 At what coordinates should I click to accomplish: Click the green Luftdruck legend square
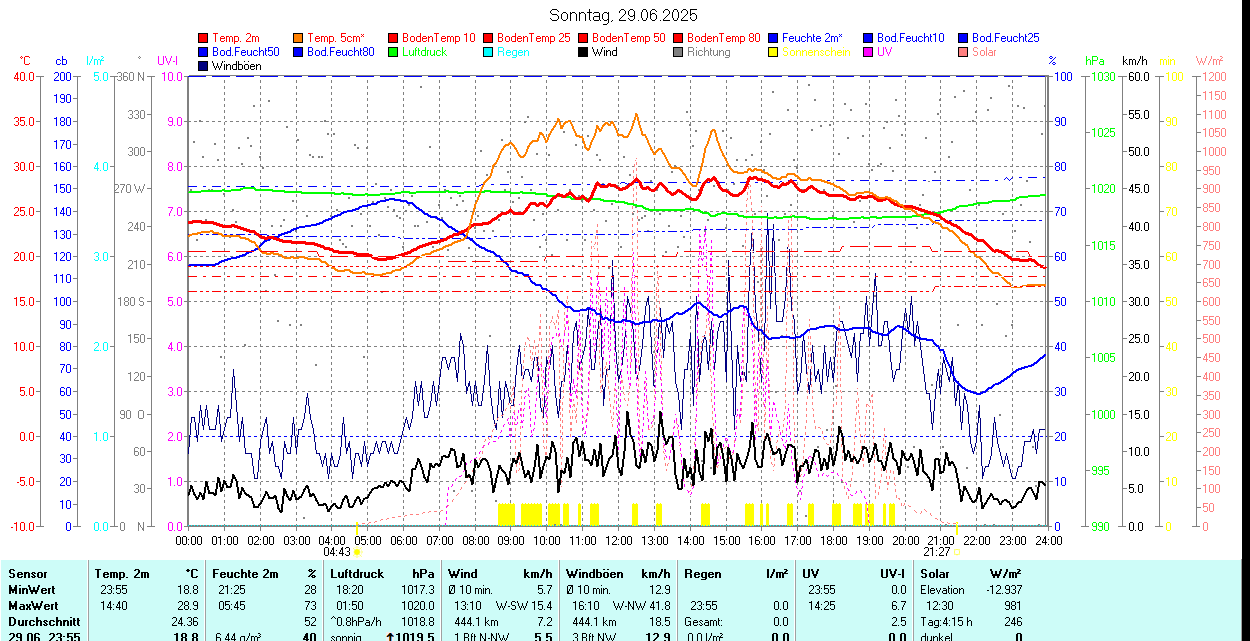(393, 52)
